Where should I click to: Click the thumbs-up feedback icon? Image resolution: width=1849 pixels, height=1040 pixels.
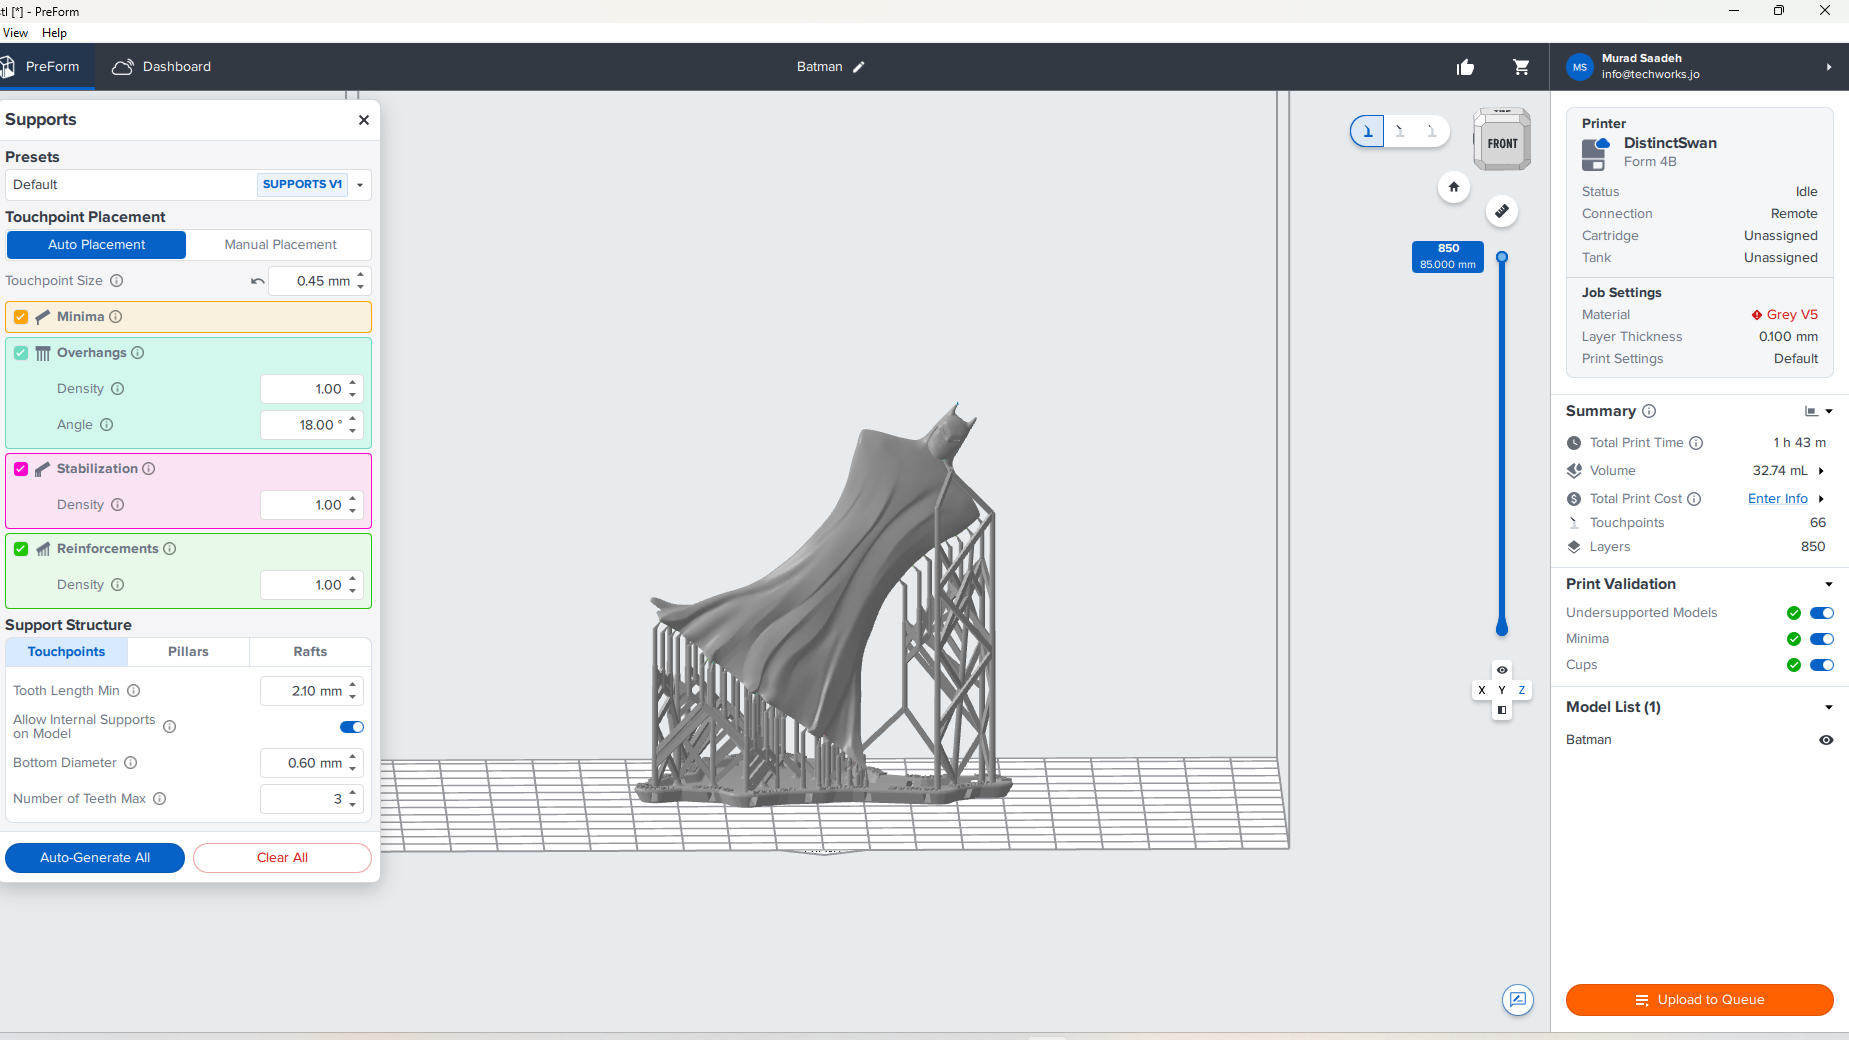(x=1466, y=67)
